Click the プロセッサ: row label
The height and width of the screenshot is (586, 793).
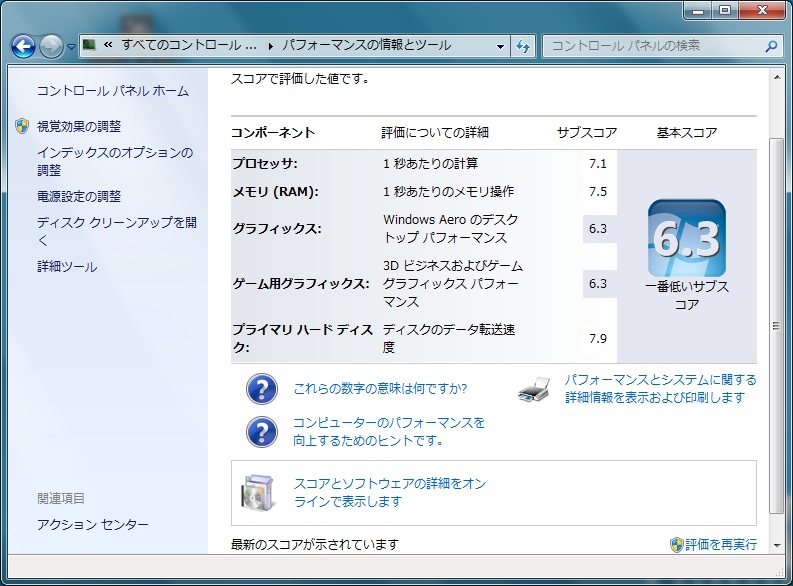pos(265,163)
